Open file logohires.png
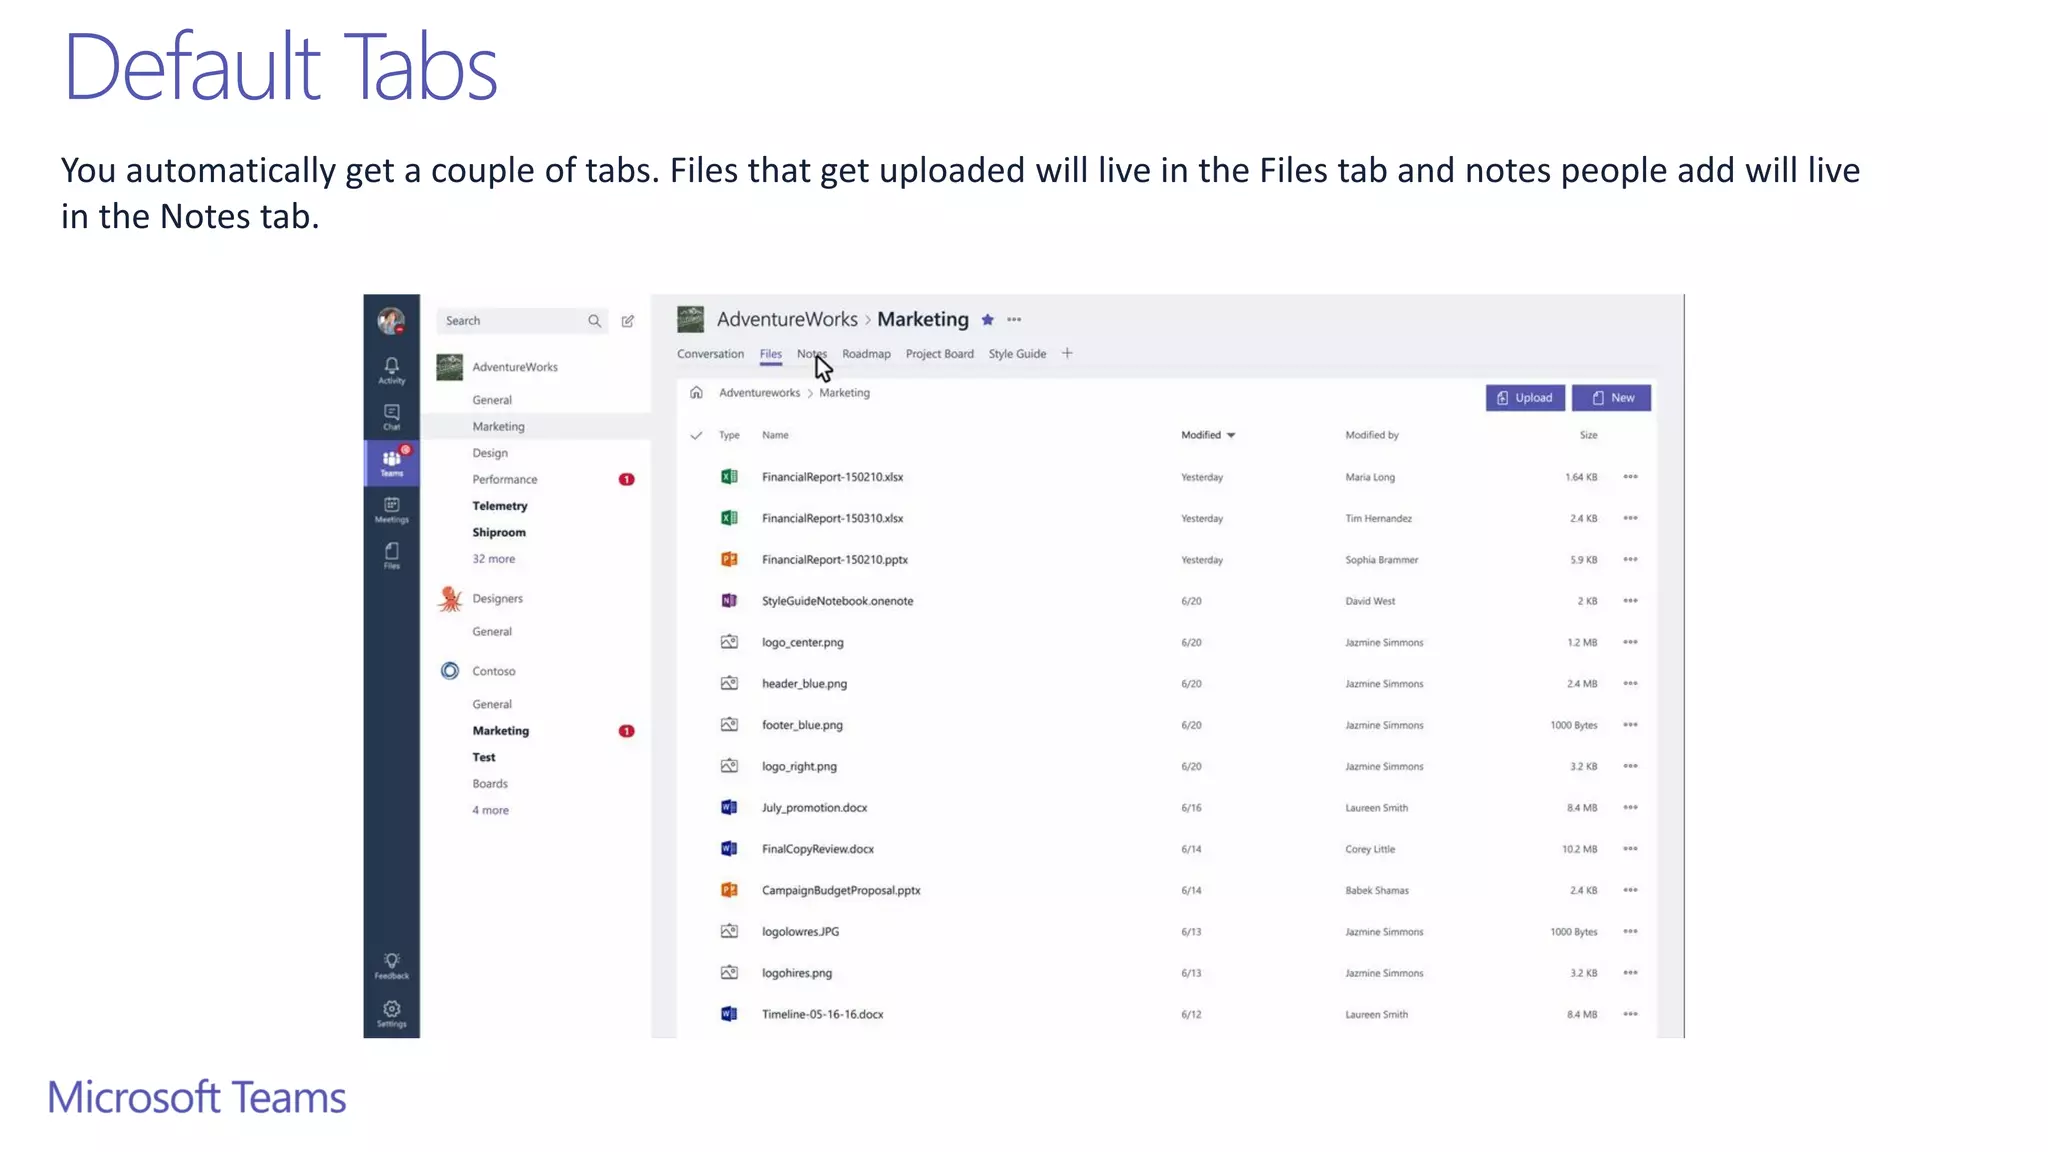Screen dimensions: 2048x1152 (x=796, y=973)
